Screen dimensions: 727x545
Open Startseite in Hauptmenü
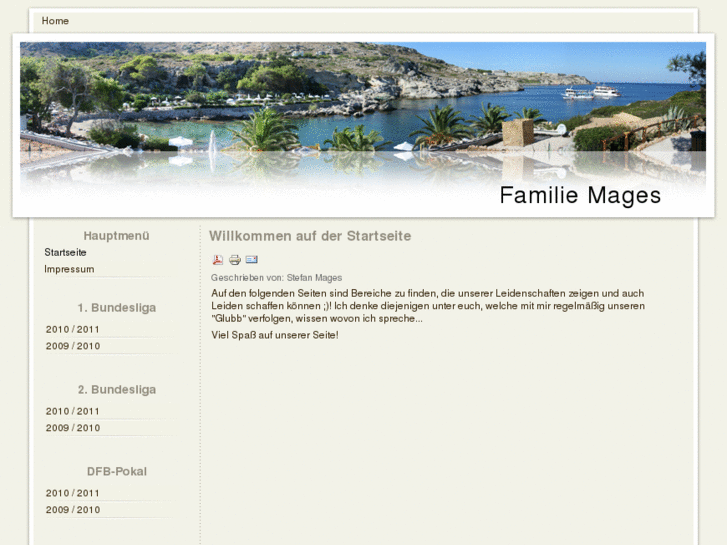click(65, 252)
